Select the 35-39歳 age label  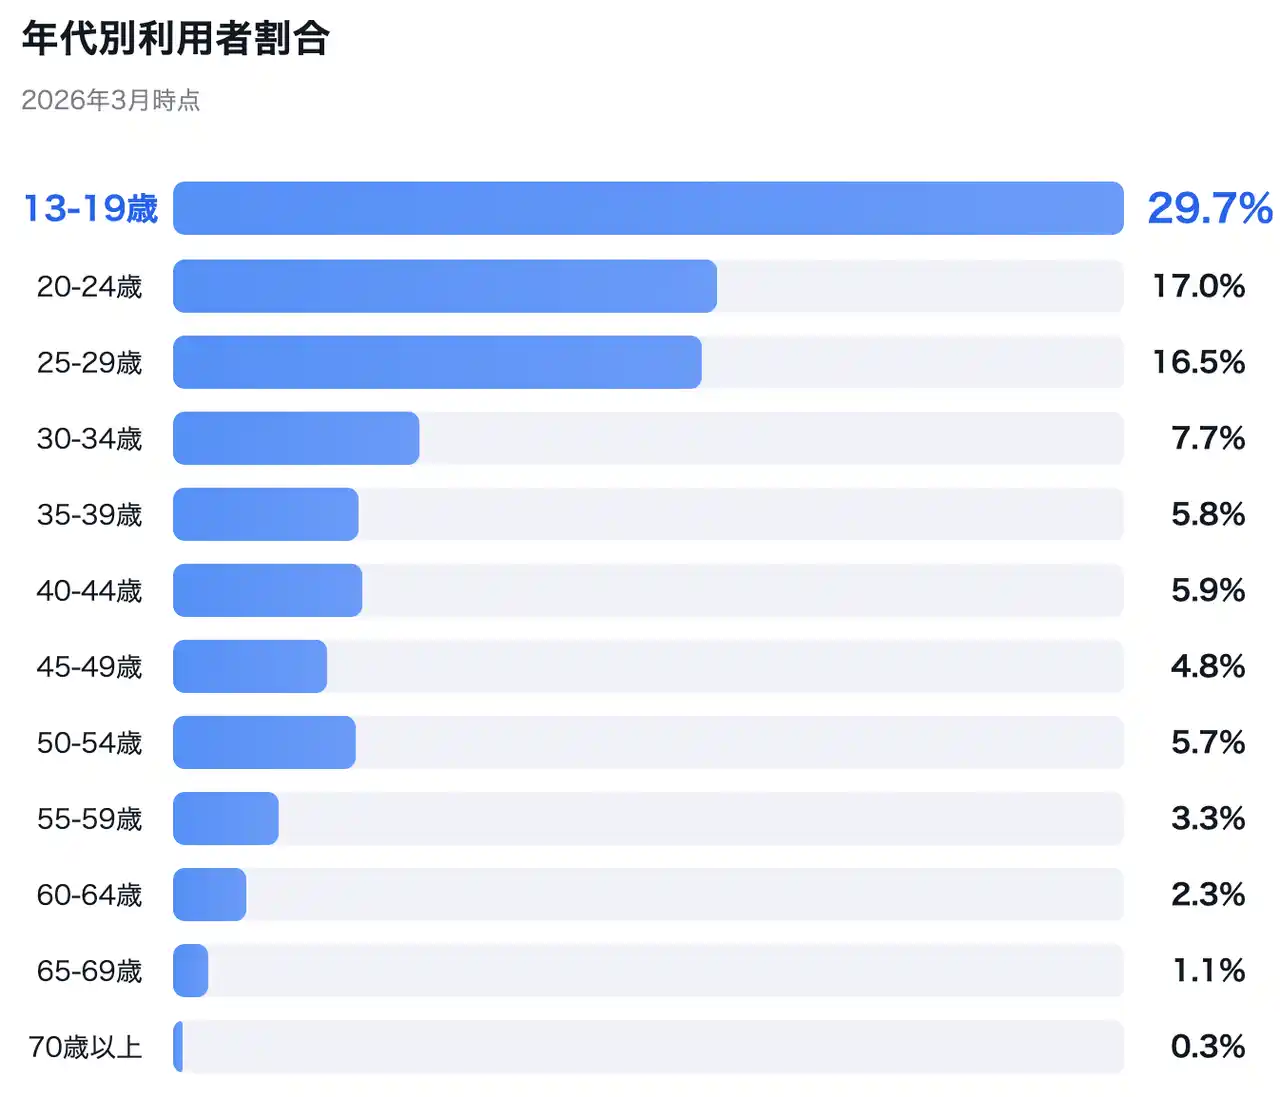tap(89, 514)
